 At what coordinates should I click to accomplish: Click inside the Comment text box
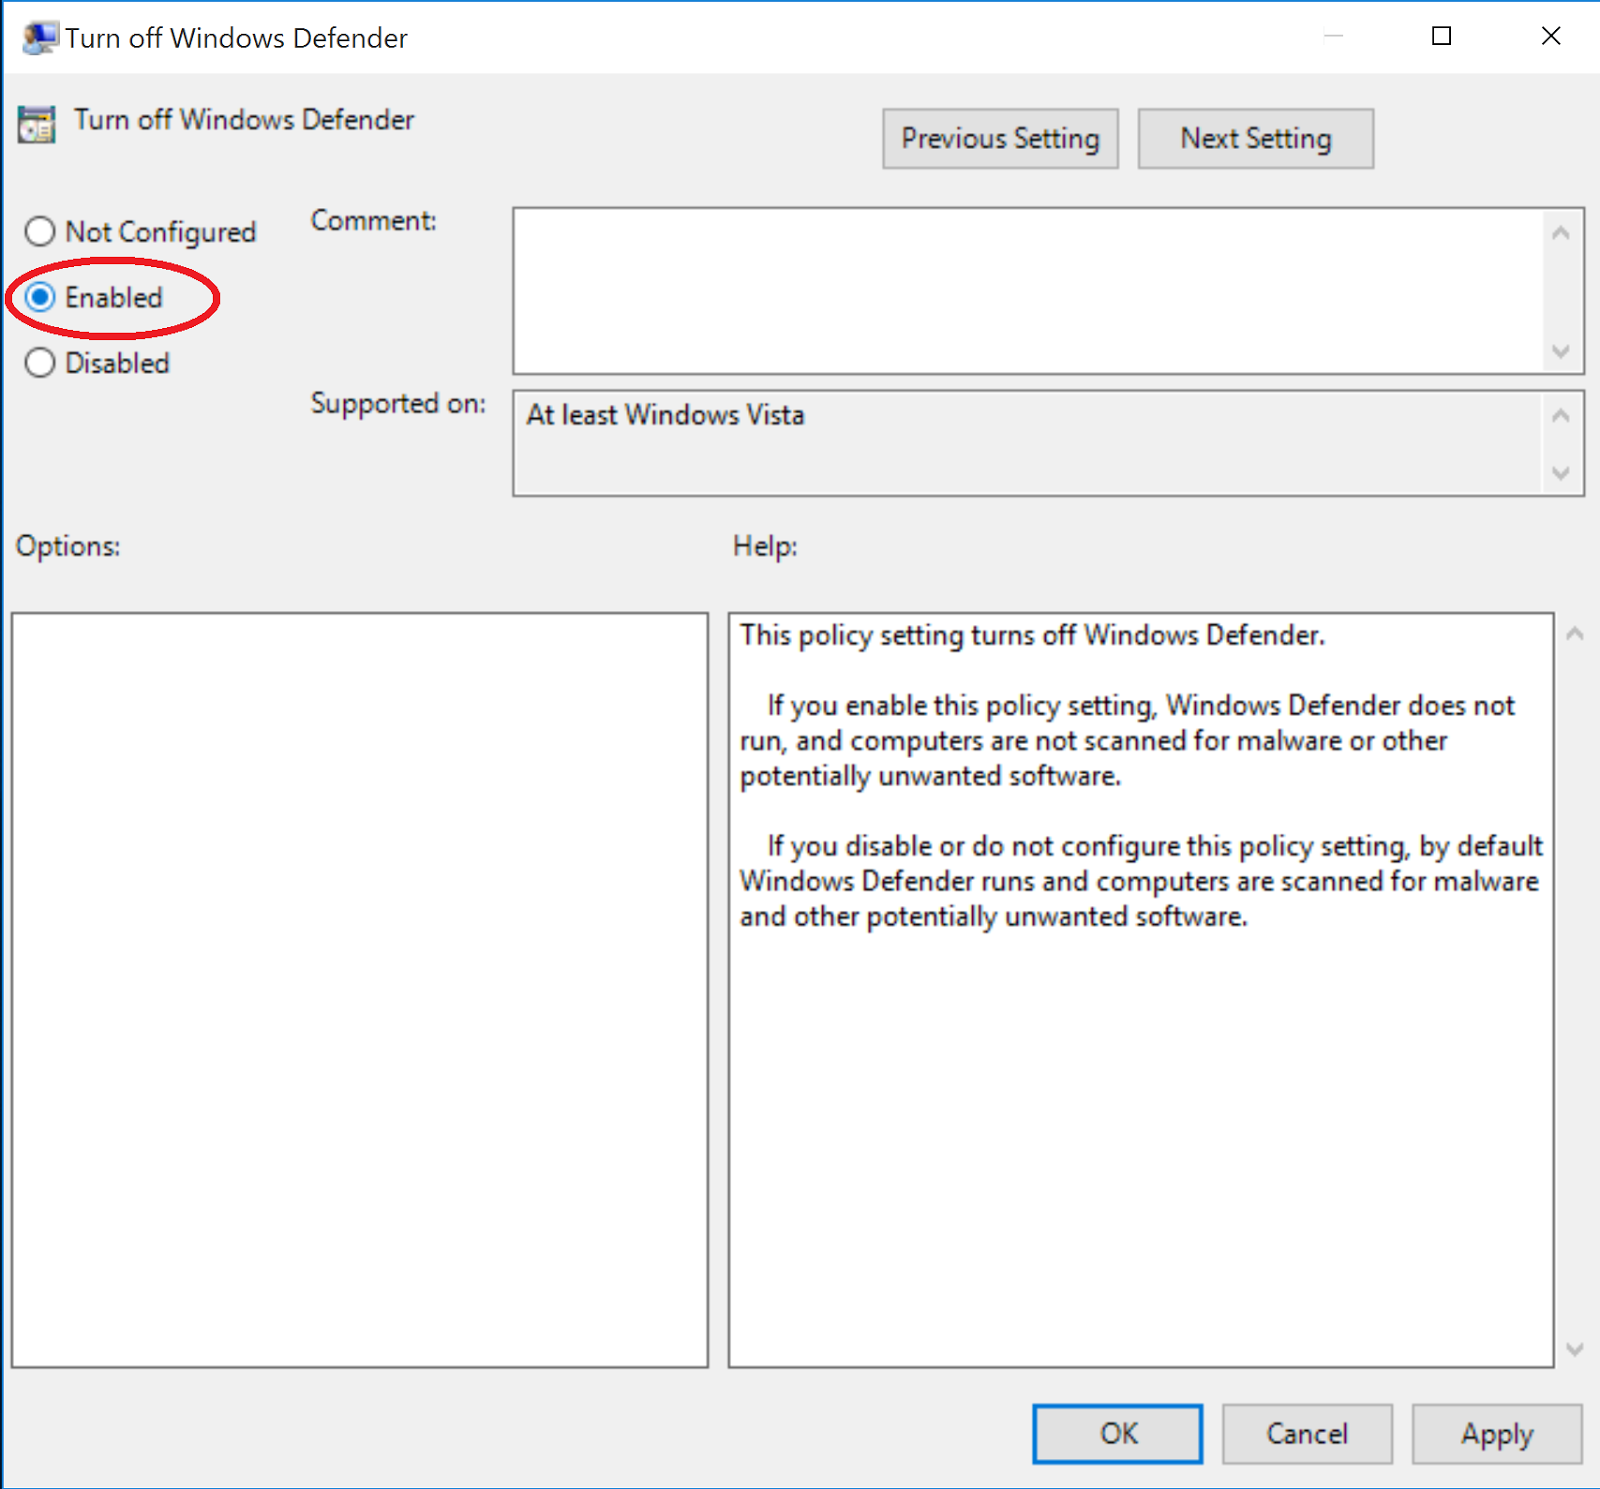1000,290
